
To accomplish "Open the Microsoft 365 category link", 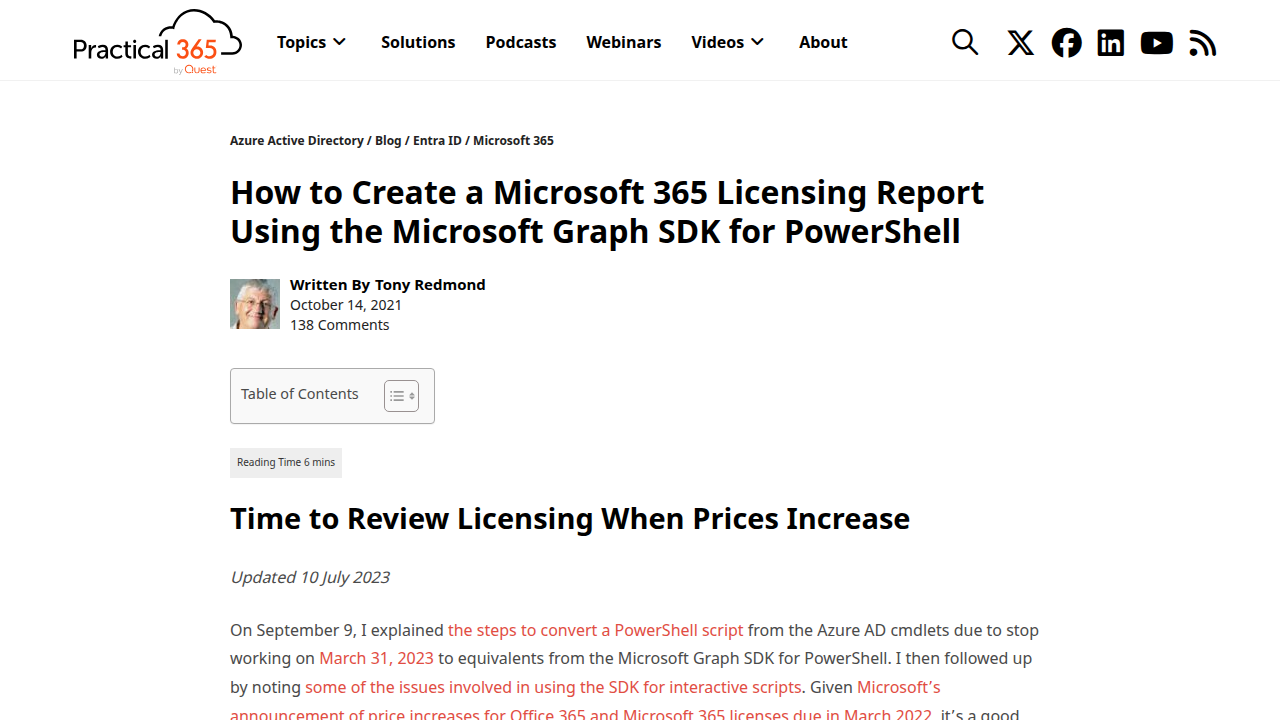I will [513, 141].
